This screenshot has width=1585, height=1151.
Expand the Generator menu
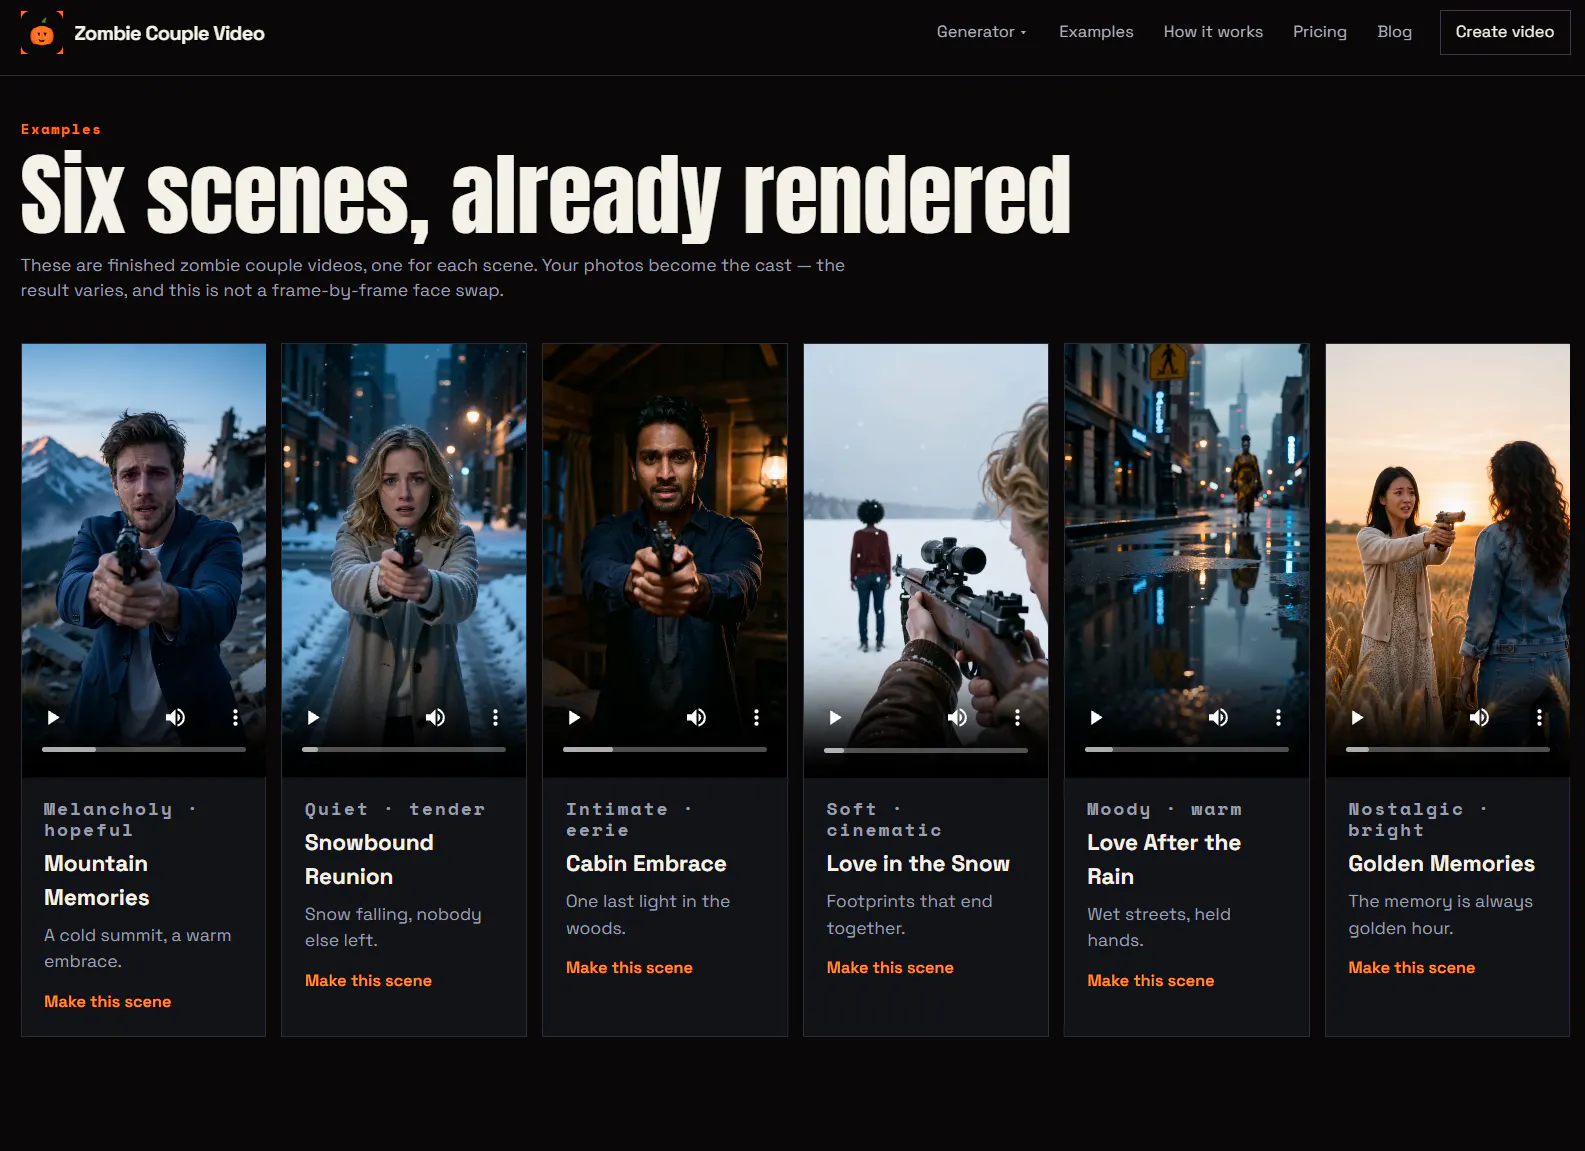tap(982, 32)
